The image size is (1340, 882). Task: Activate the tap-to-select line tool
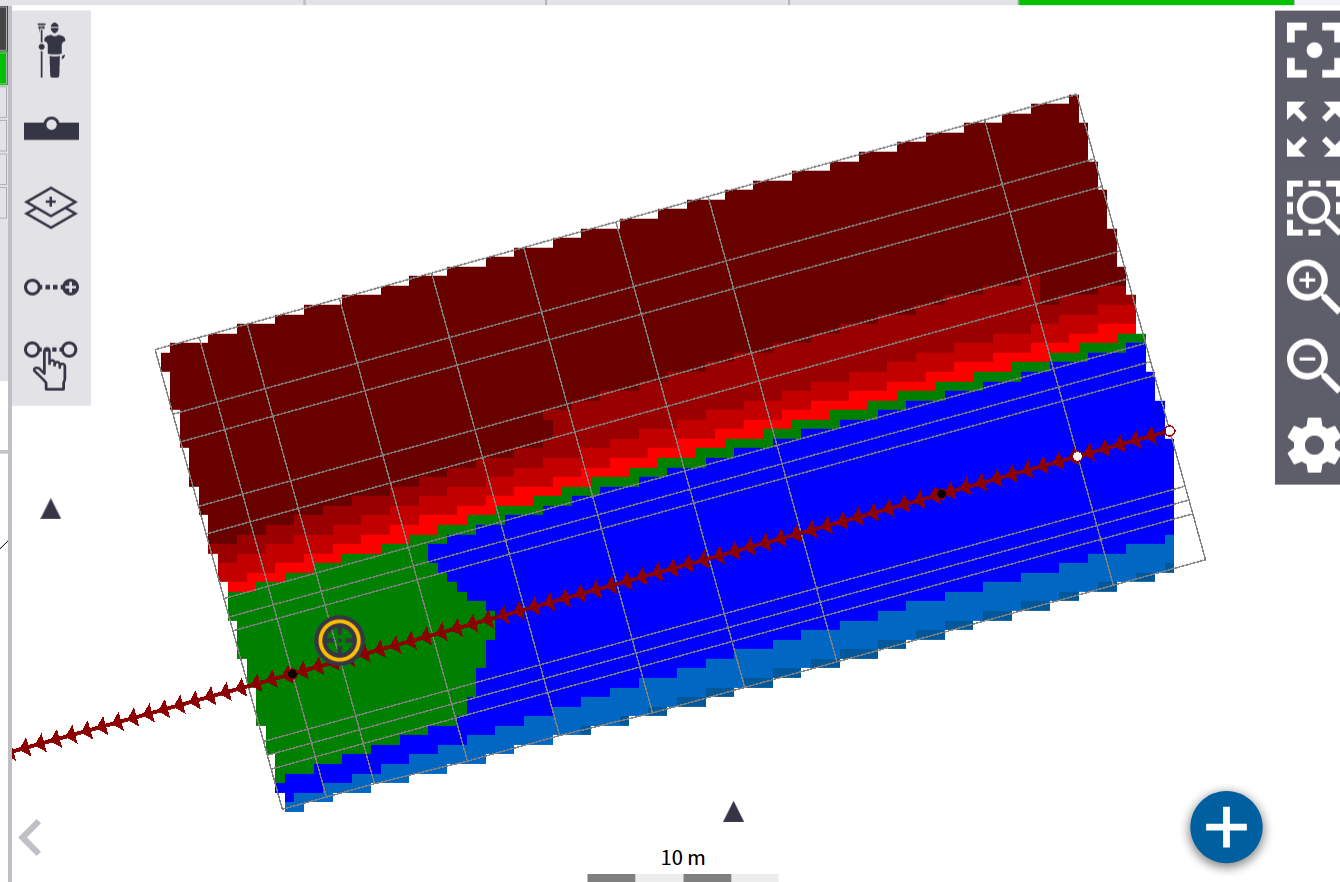tap(51, 364)
